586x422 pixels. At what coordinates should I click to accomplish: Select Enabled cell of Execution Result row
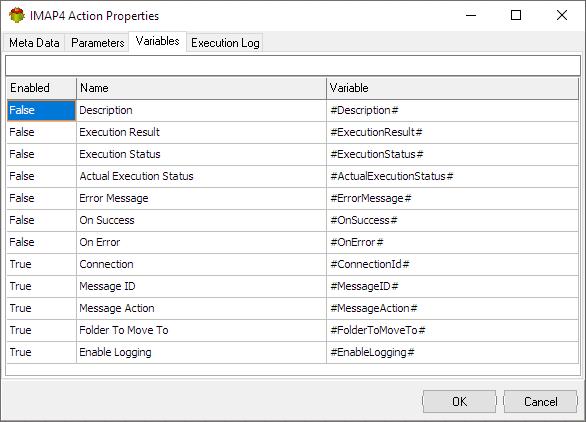pos(41,132)
